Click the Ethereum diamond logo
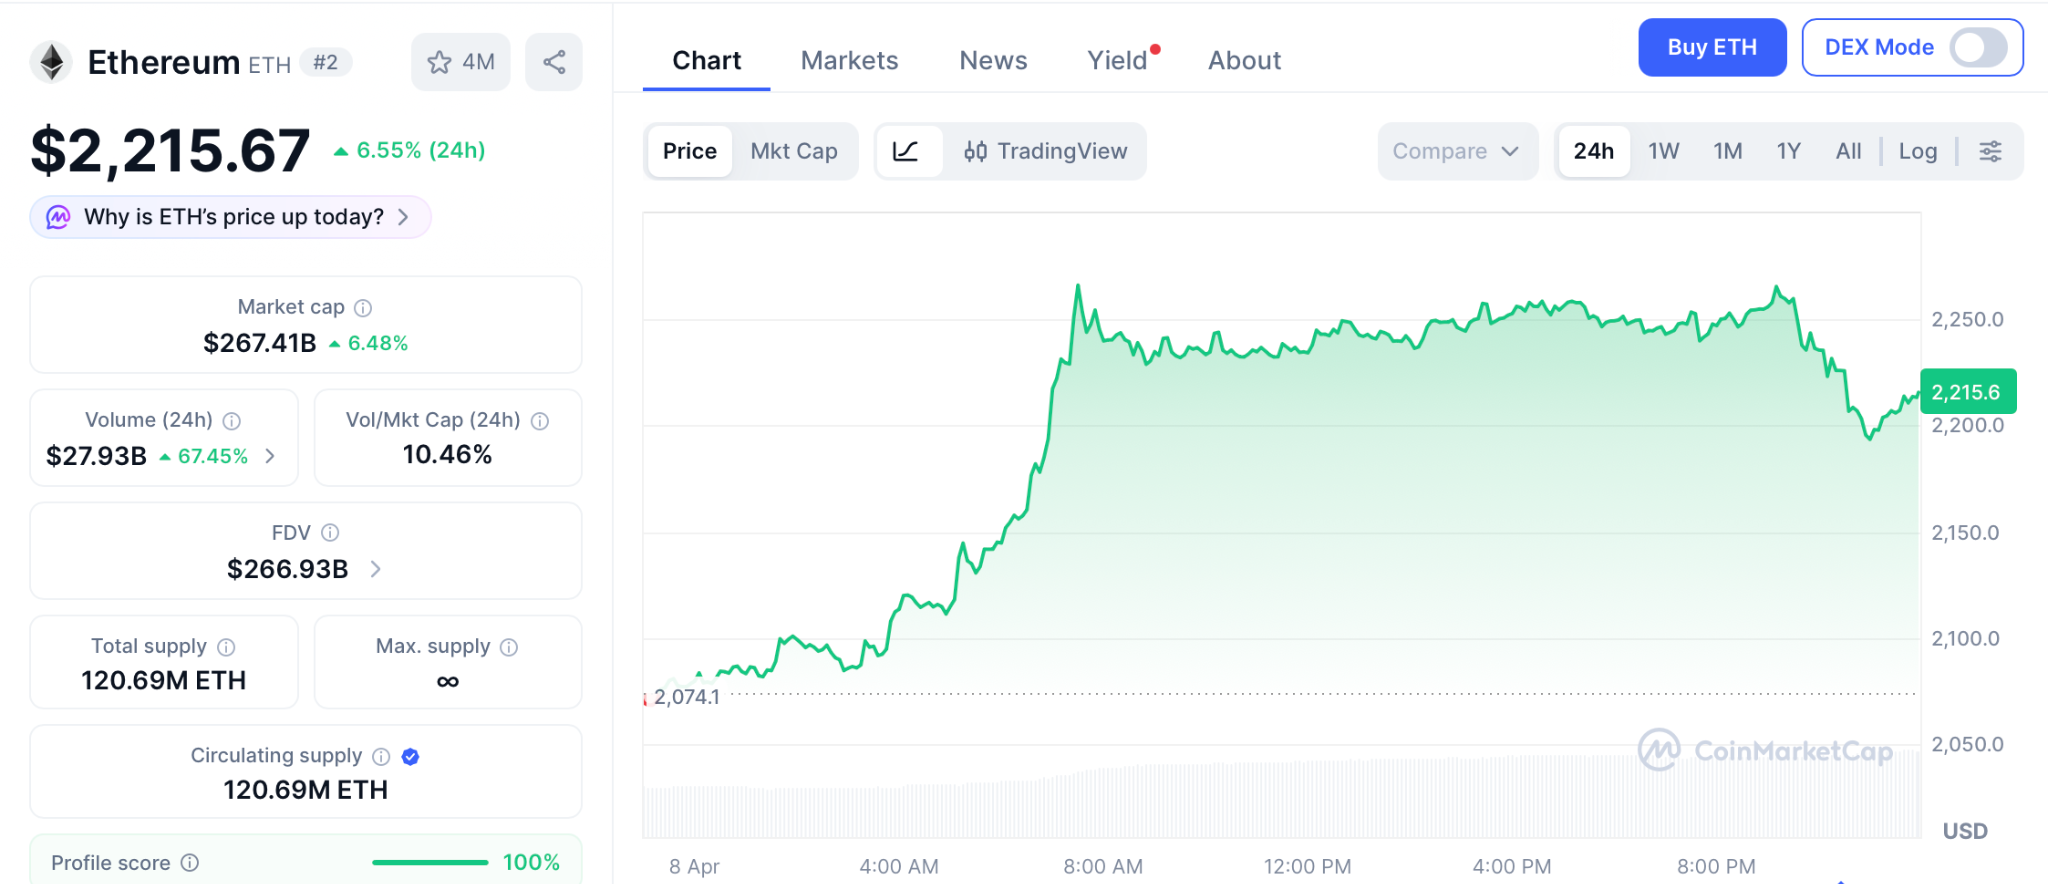 tap(52, 62)
